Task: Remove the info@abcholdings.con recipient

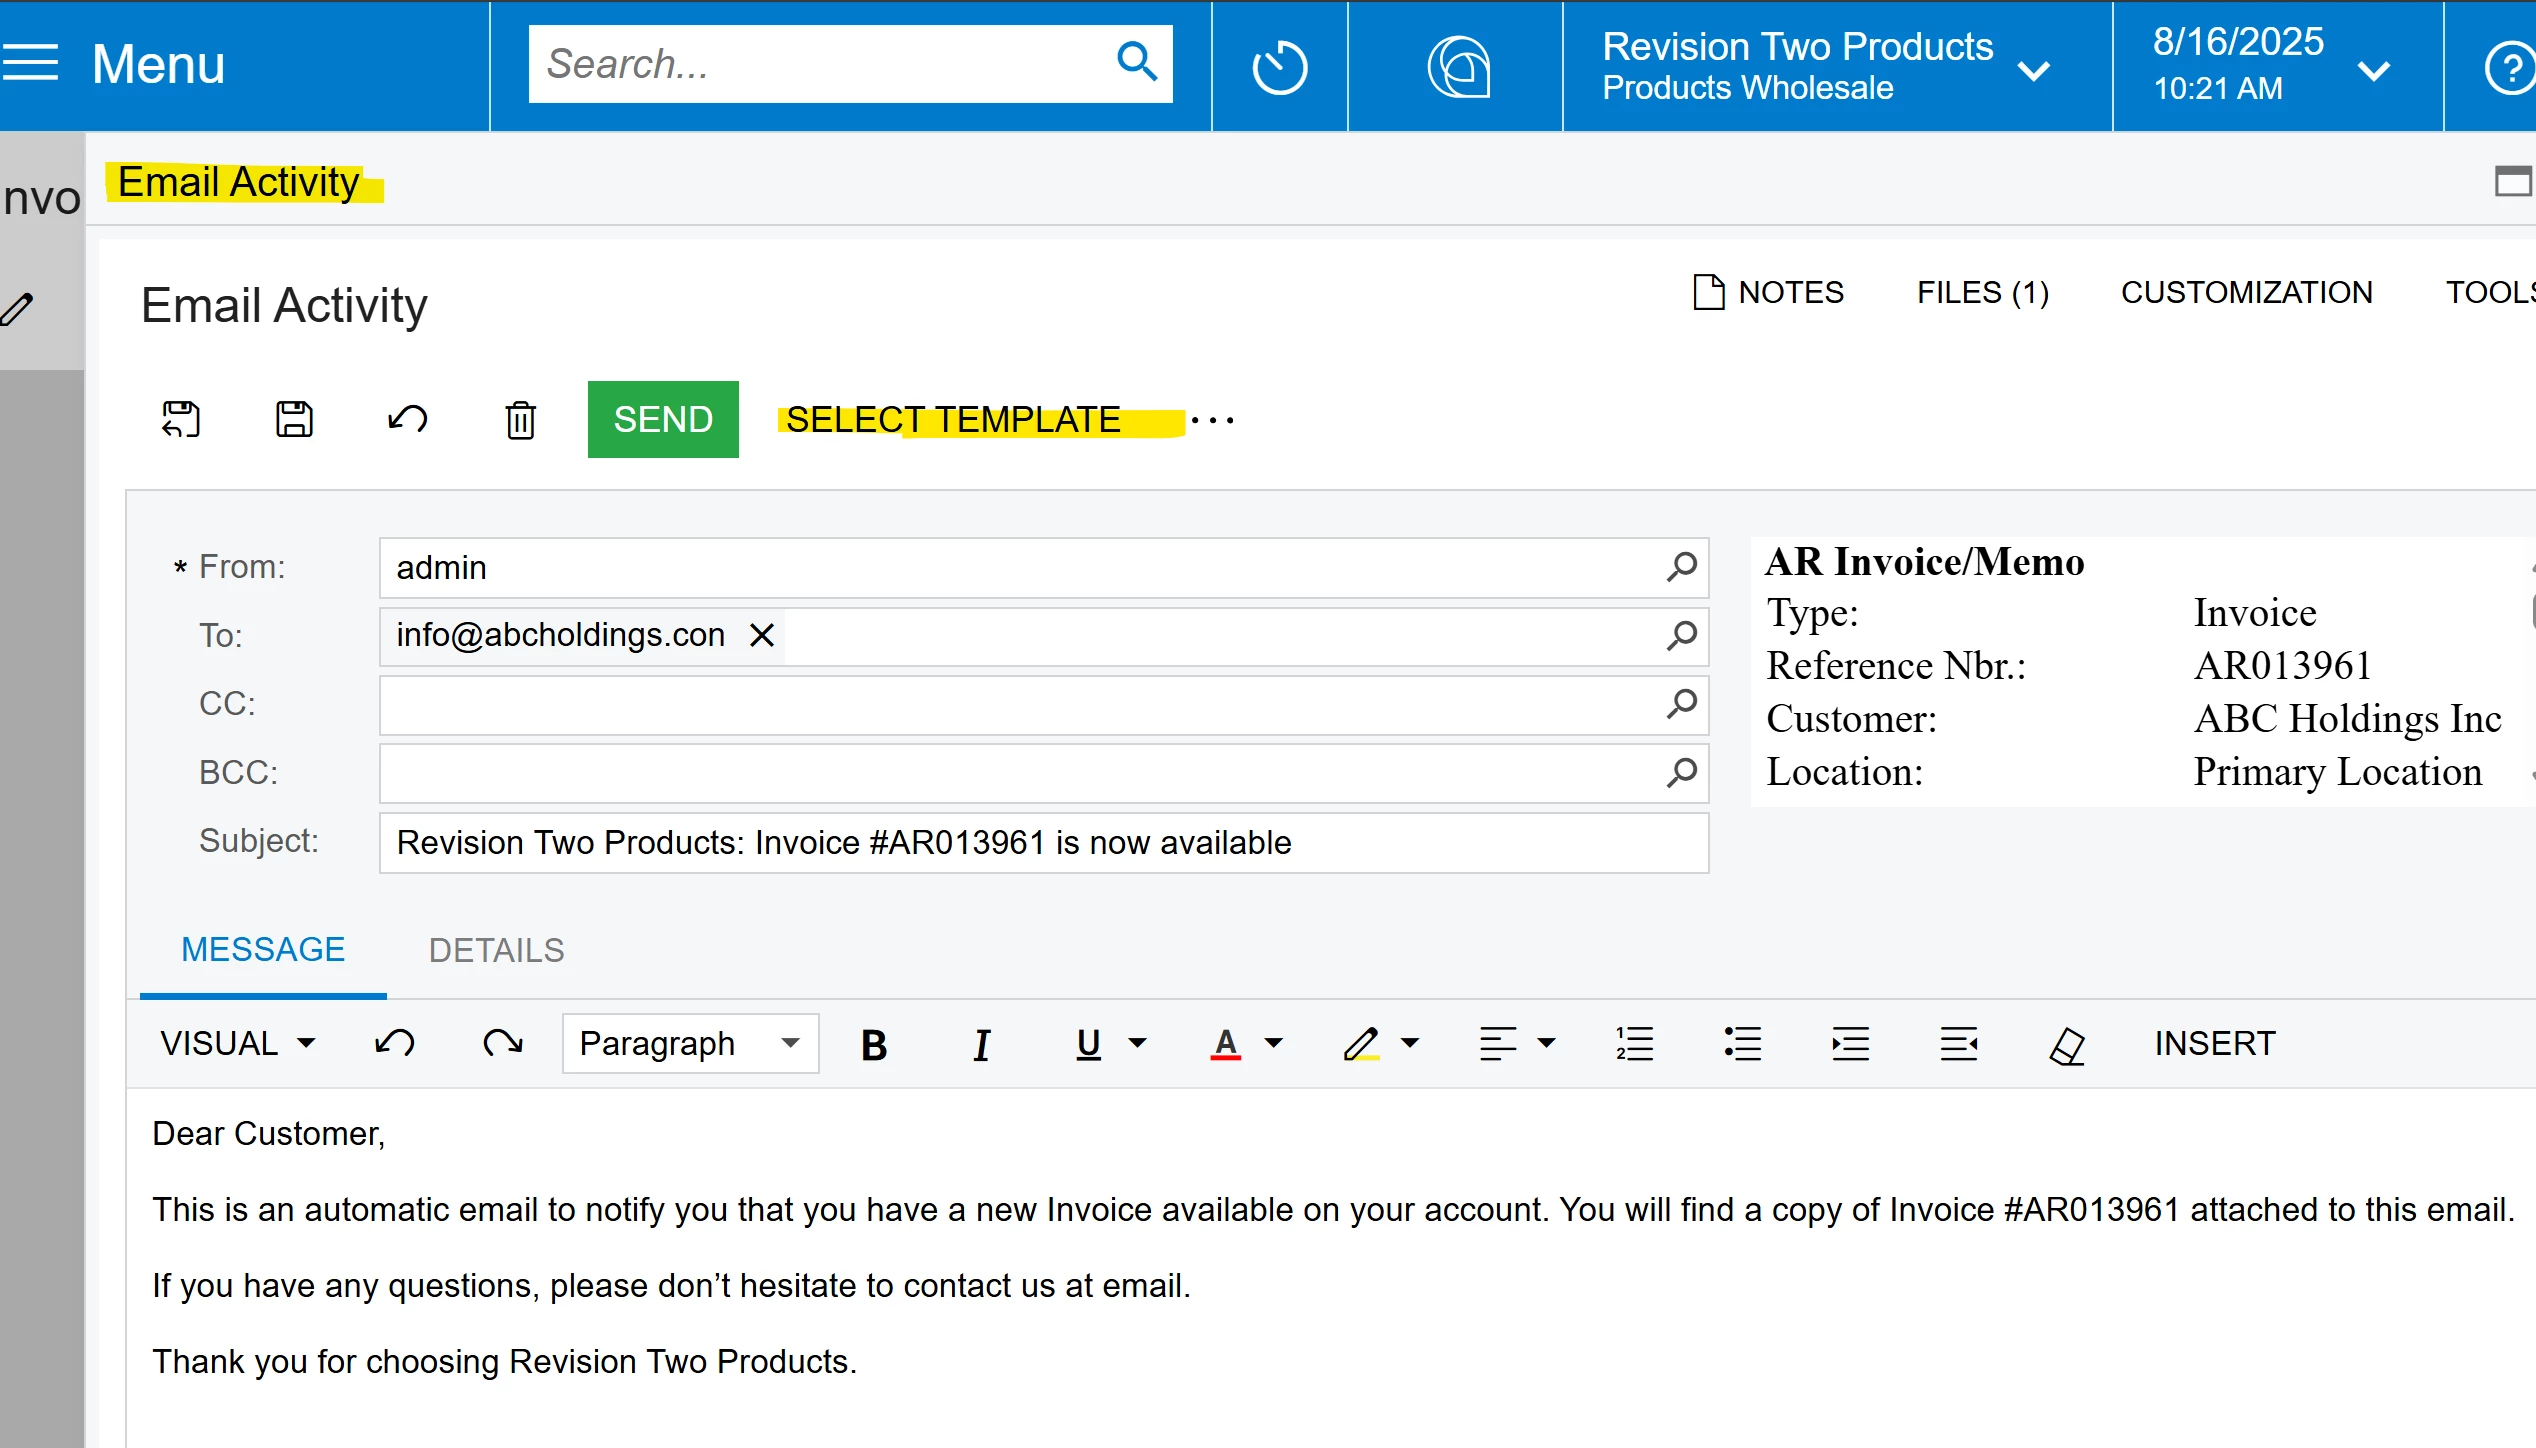Action: (x=762, y=635)
